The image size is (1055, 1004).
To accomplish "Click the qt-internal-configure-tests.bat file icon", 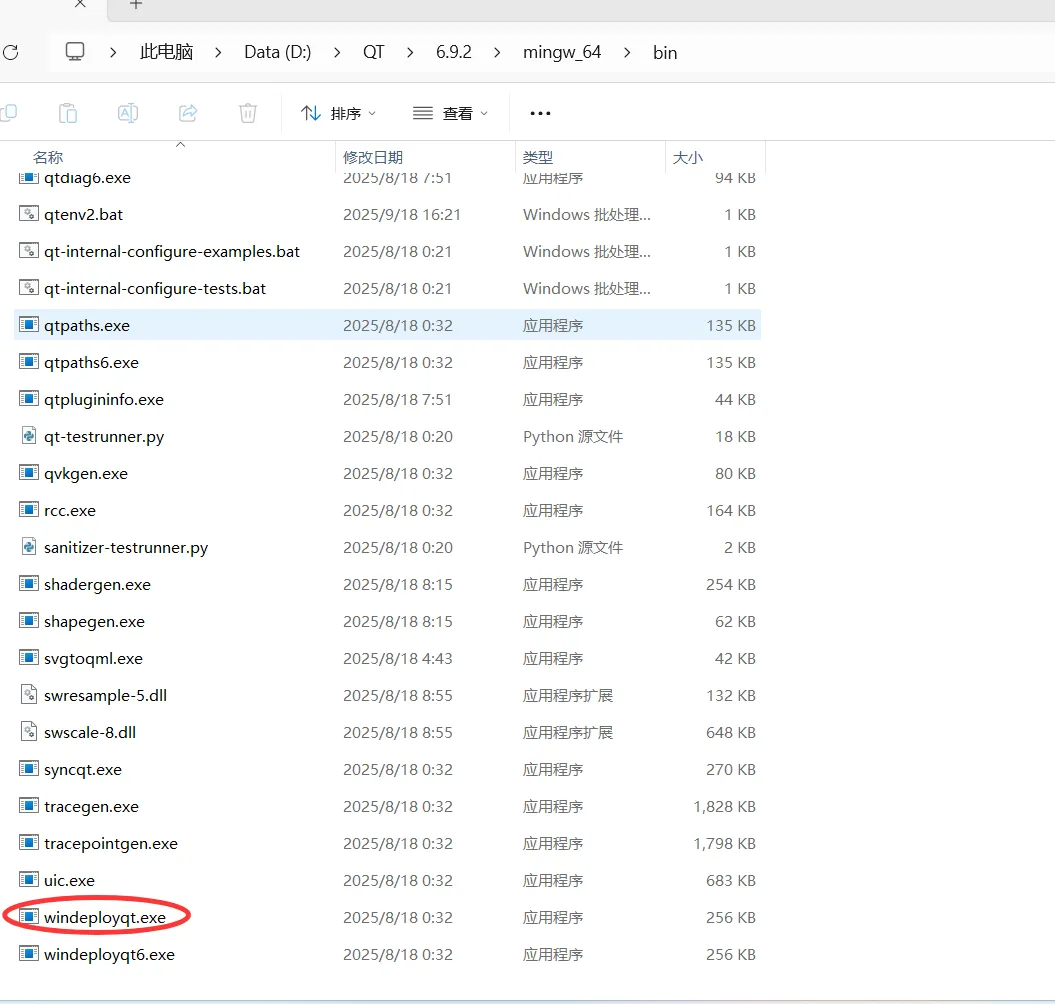I will pyautogui.click(x=28, y=288).
